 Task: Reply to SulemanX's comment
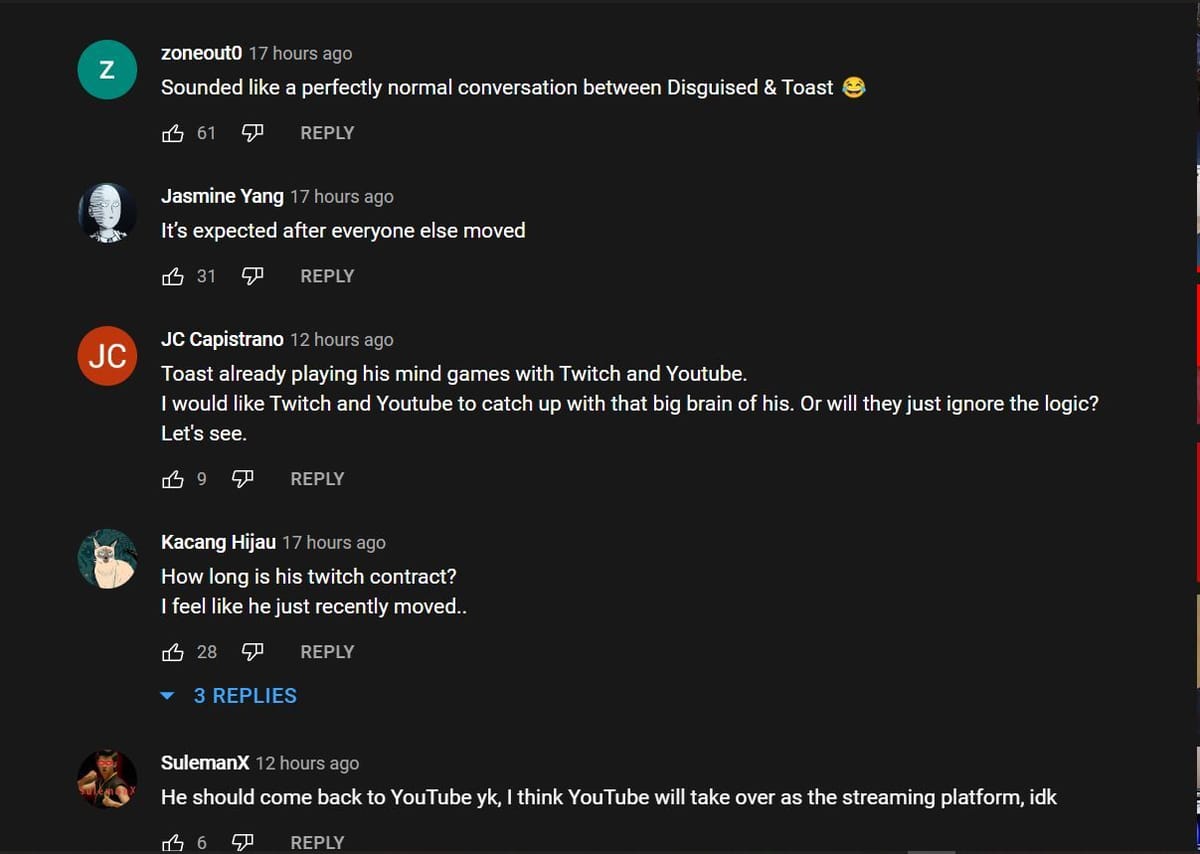pos(317,842)
